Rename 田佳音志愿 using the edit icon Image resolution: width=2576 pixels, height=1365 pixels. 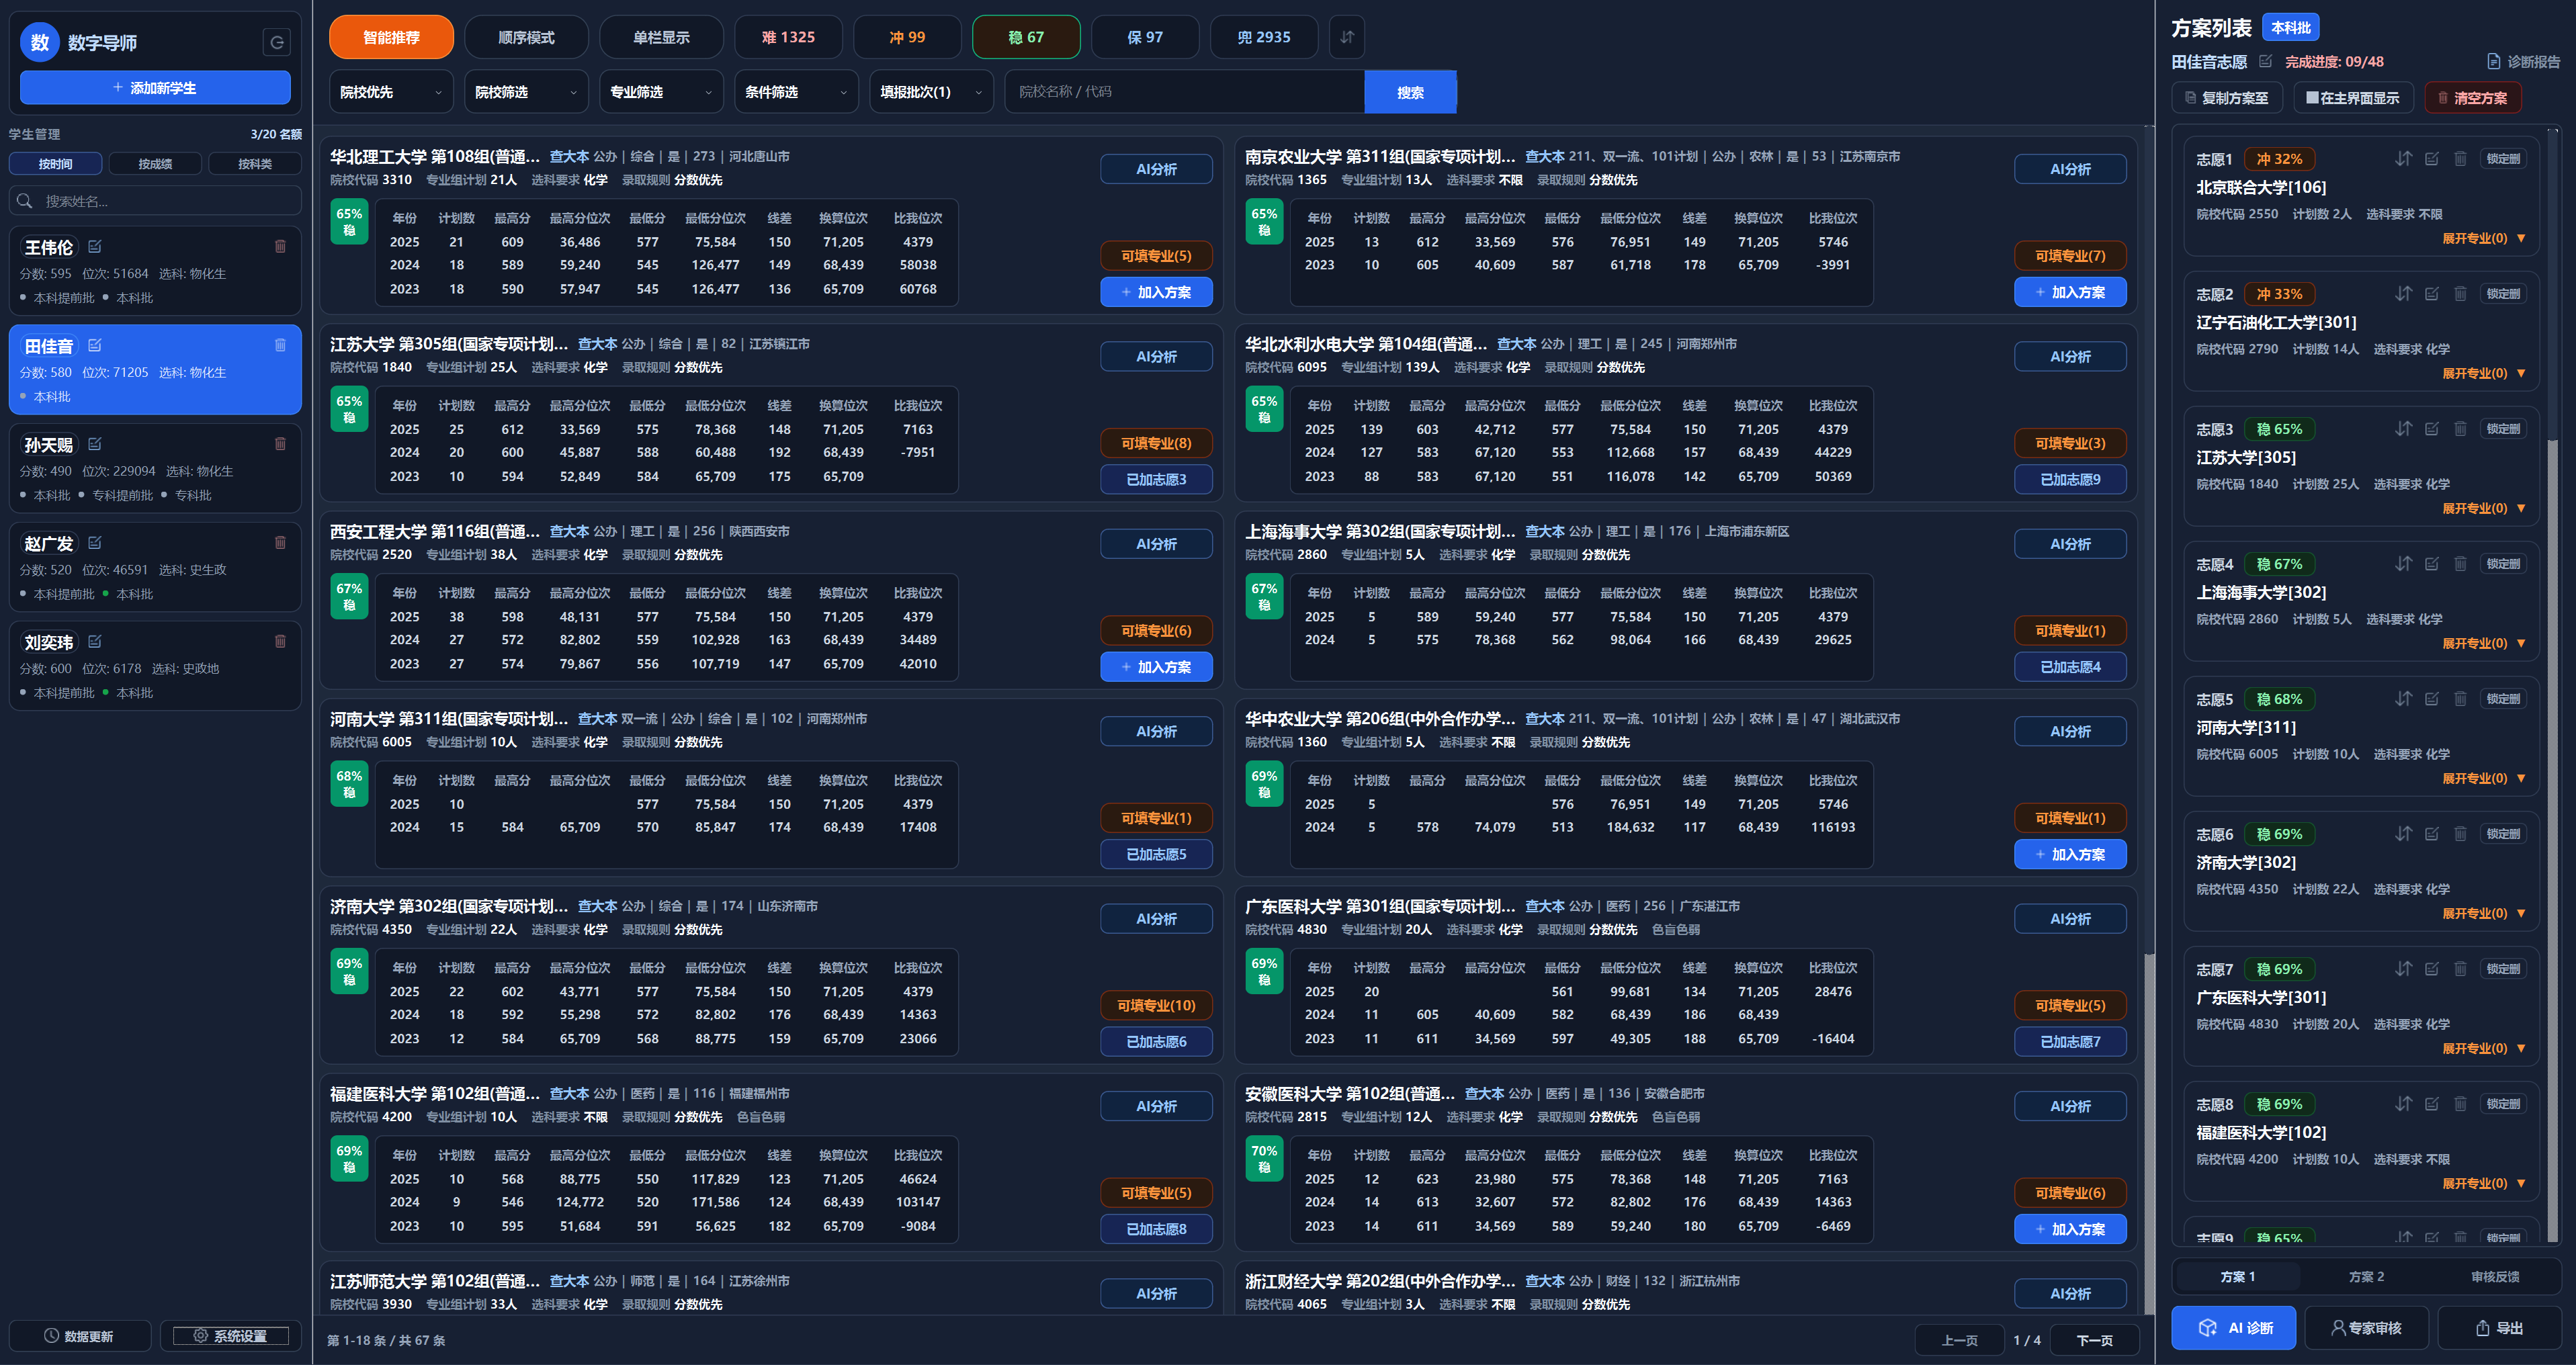point(2265,61)
